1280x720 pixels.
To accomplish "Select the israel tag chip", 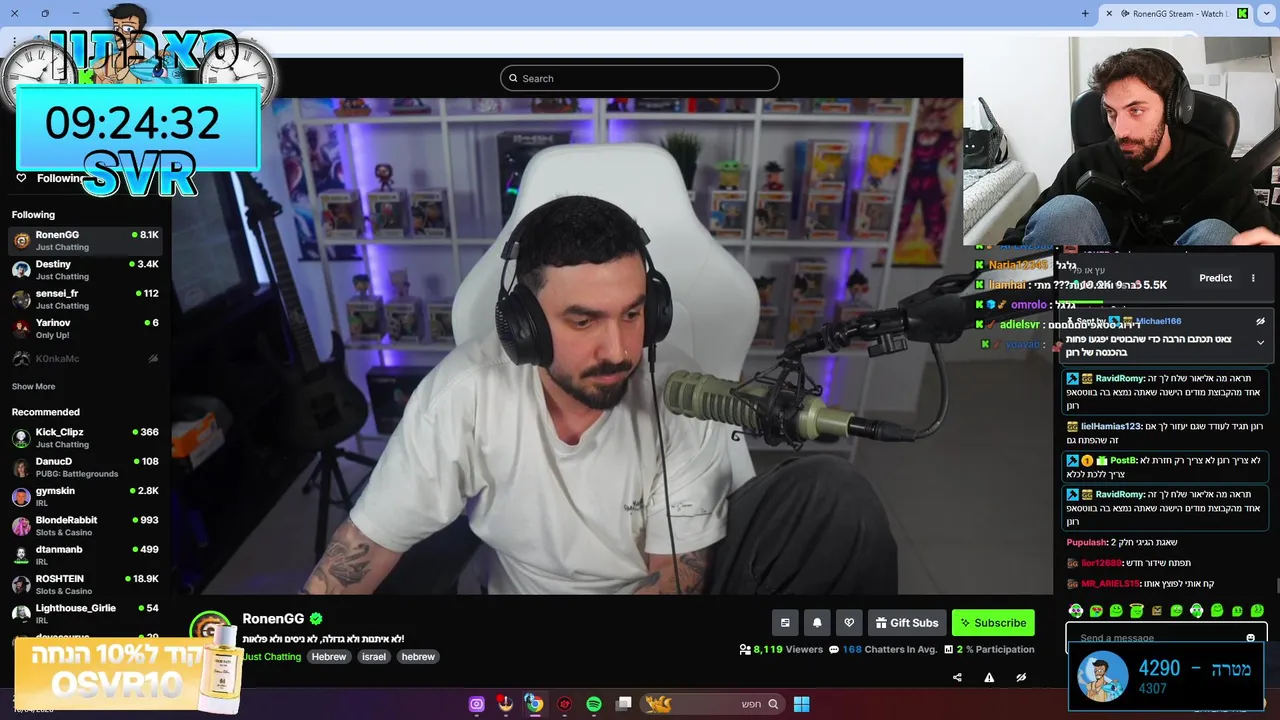I will pyautogui.click(x=374, y=657).
